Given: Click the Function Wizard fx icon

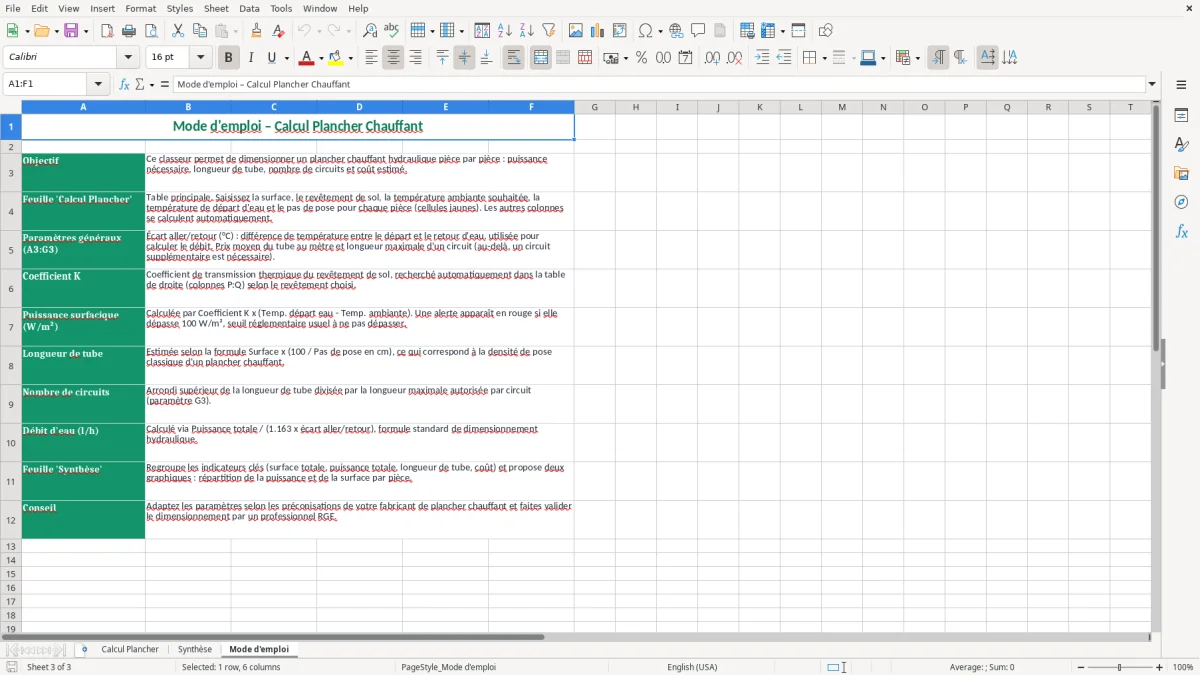Looking at the screenshot, I should (124, 84).
